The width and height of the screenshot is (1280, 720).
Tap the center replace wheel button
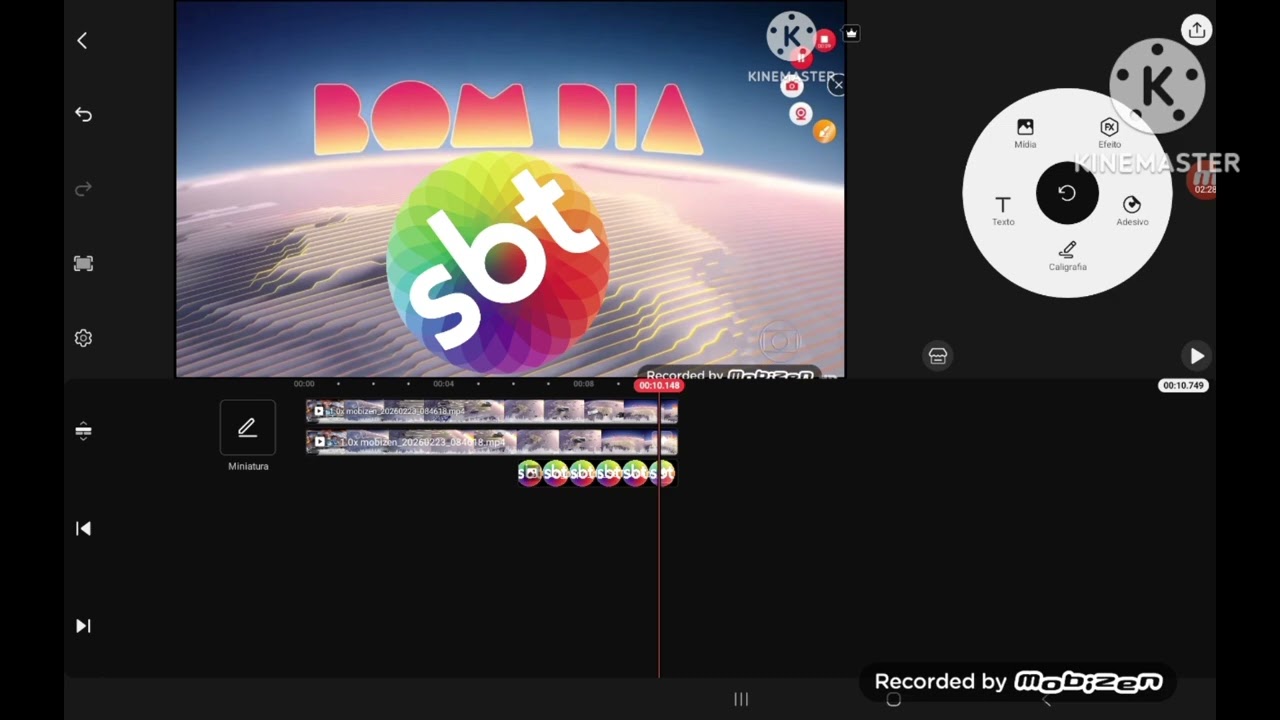[1067, 193]
